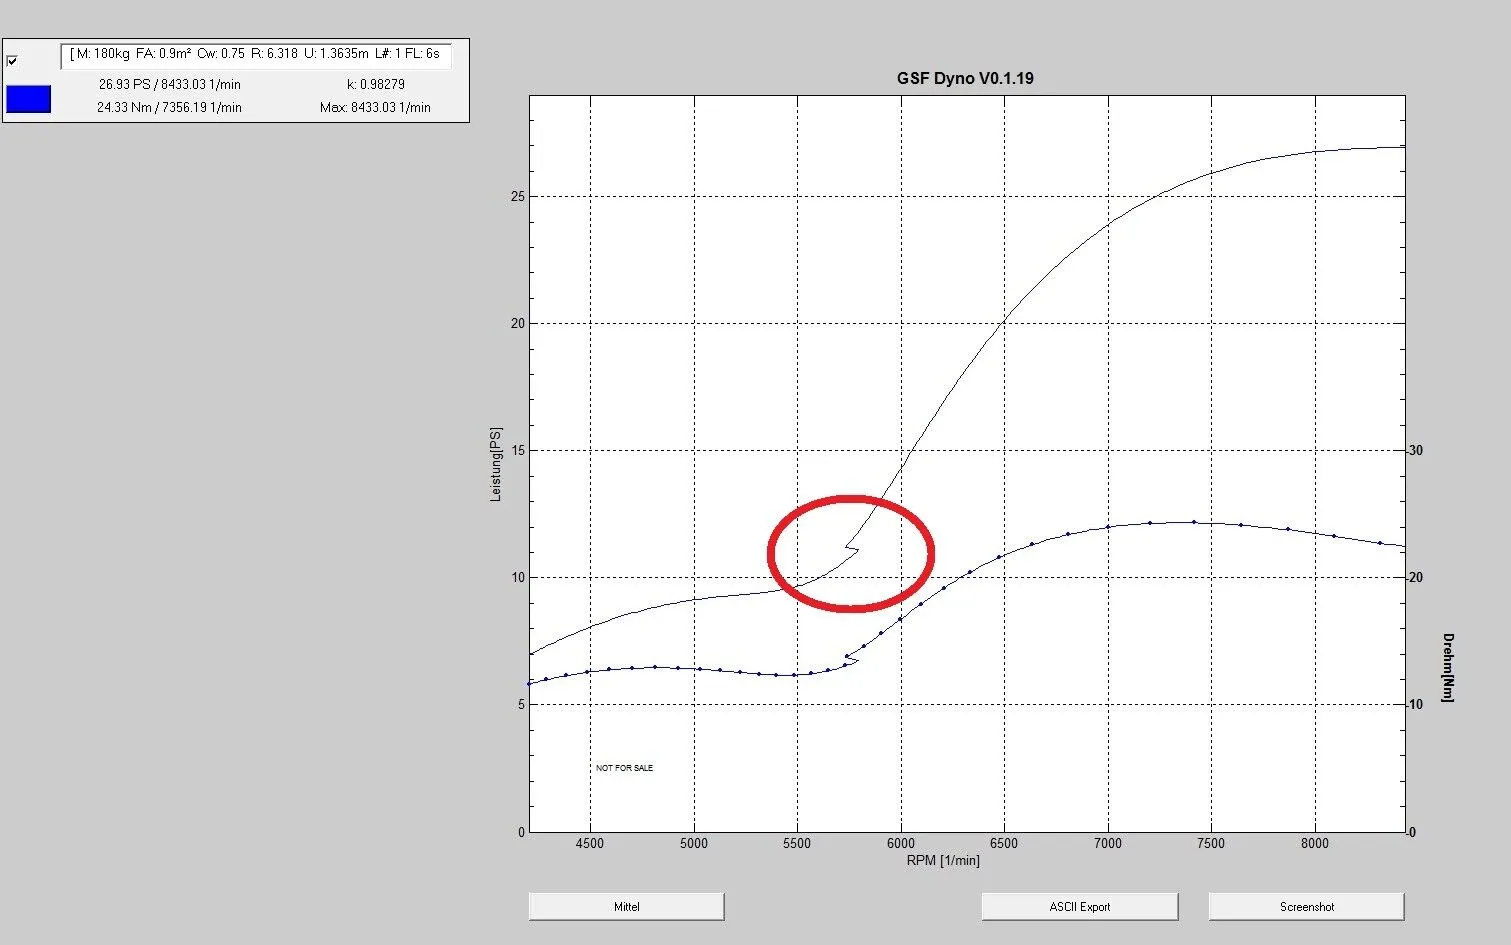Toggle the run visibility checkbox
The height and width of the screenshot is (945, 1511).
pos(12,61)
